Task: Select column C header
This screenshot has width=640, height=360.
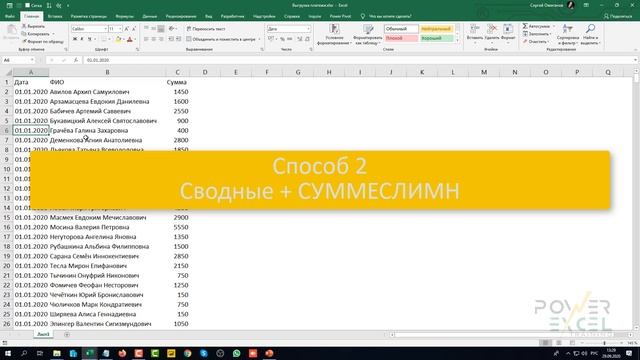Action: [177, 72]
